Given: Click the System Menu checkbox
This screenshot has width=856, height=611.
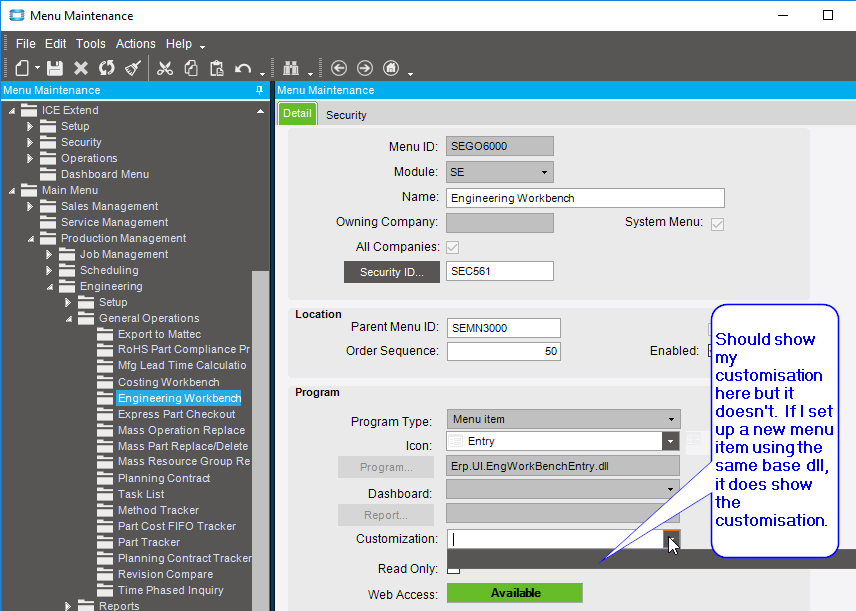Looking at the screenshot, I should coord(717,224).
